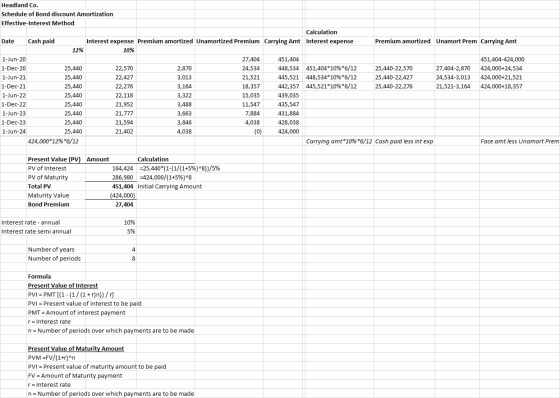Click calculation cell '24,534-3,013'
560x398 pixels.
point(453,78)
